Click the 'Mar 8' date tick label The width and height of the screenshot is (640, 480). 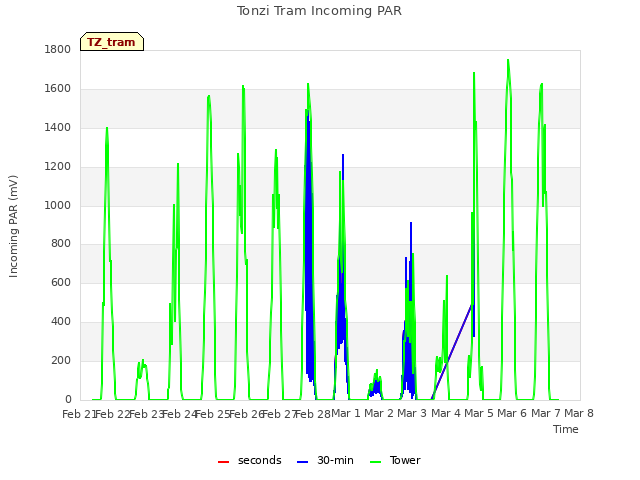(579, 413)
